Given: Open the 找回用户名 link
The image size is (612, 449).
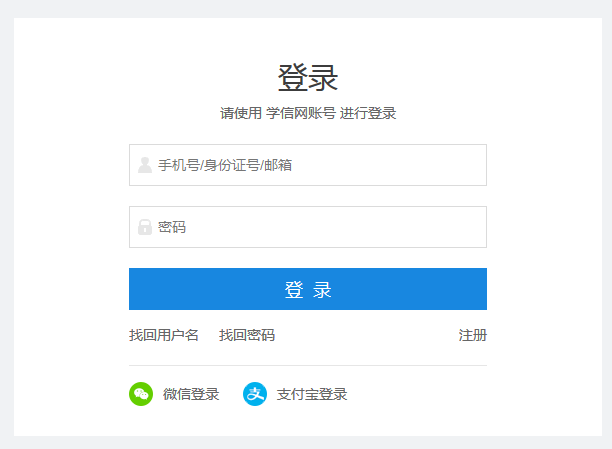Looking at the screenshot, I should (164, 335).
